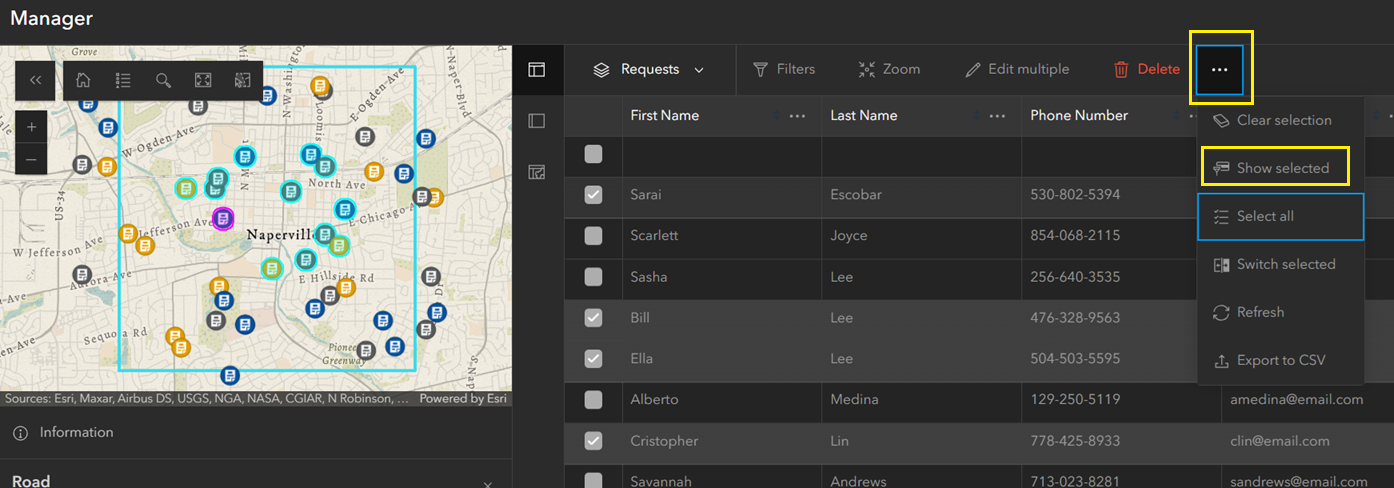Image resolution: width=1394 pixels, height=488 pixels.
Task: Activate the select-features tool on map
Action: coord(242,81)
